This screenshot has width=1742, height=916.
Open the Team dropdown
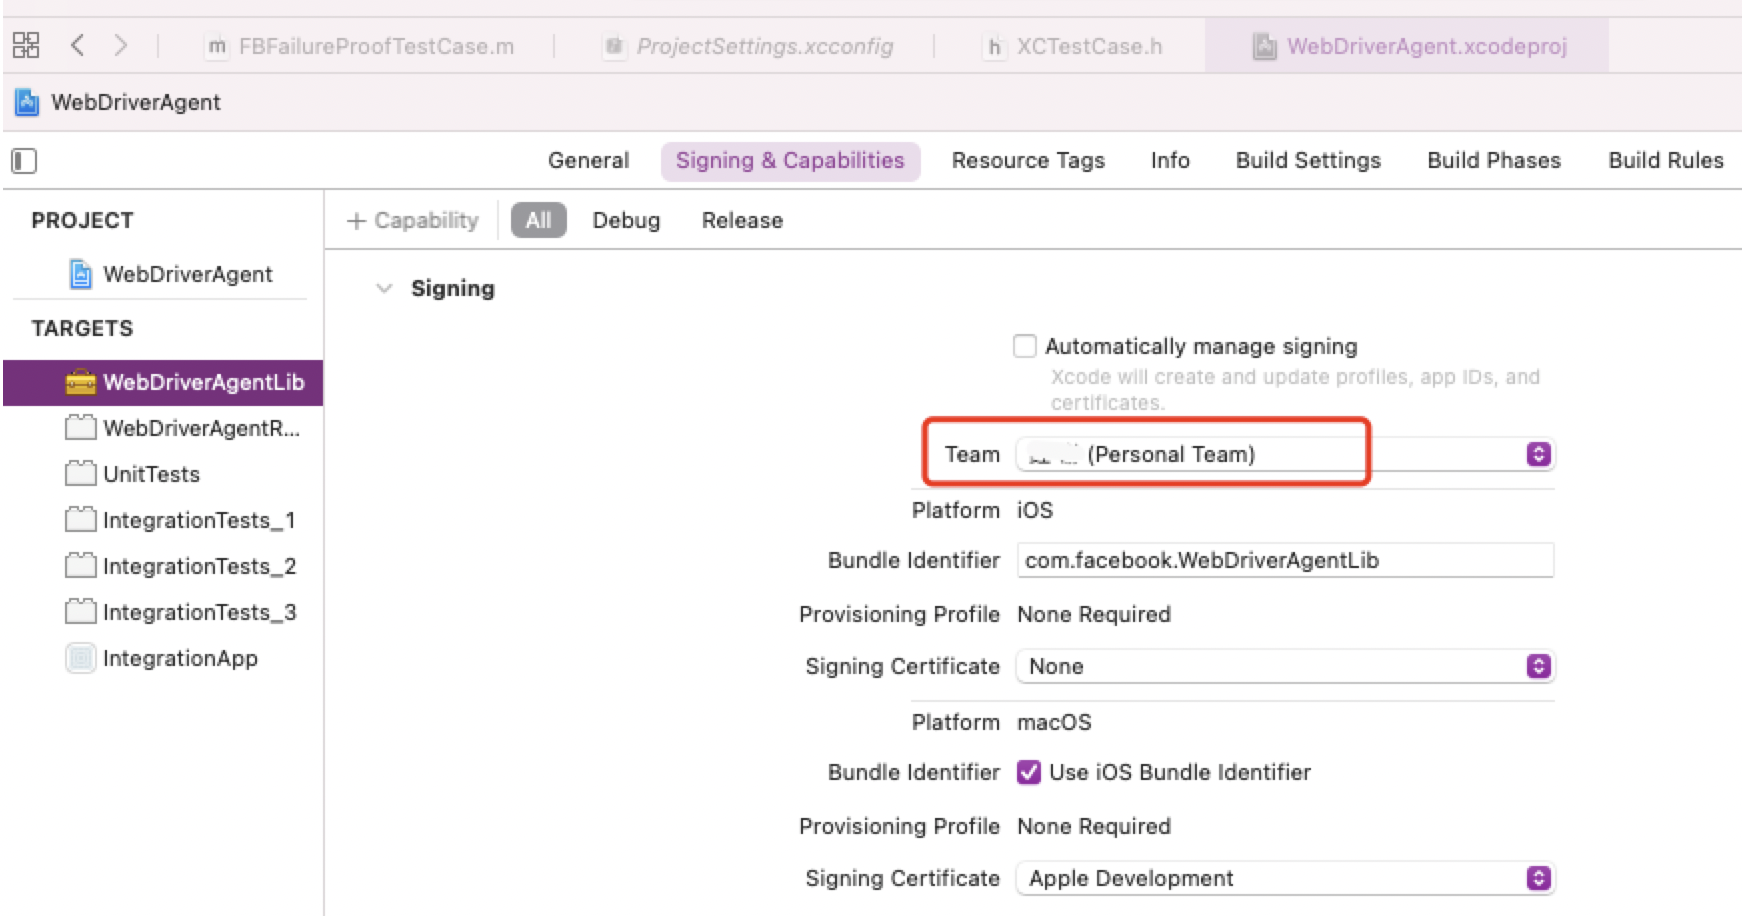(1285, 454)
